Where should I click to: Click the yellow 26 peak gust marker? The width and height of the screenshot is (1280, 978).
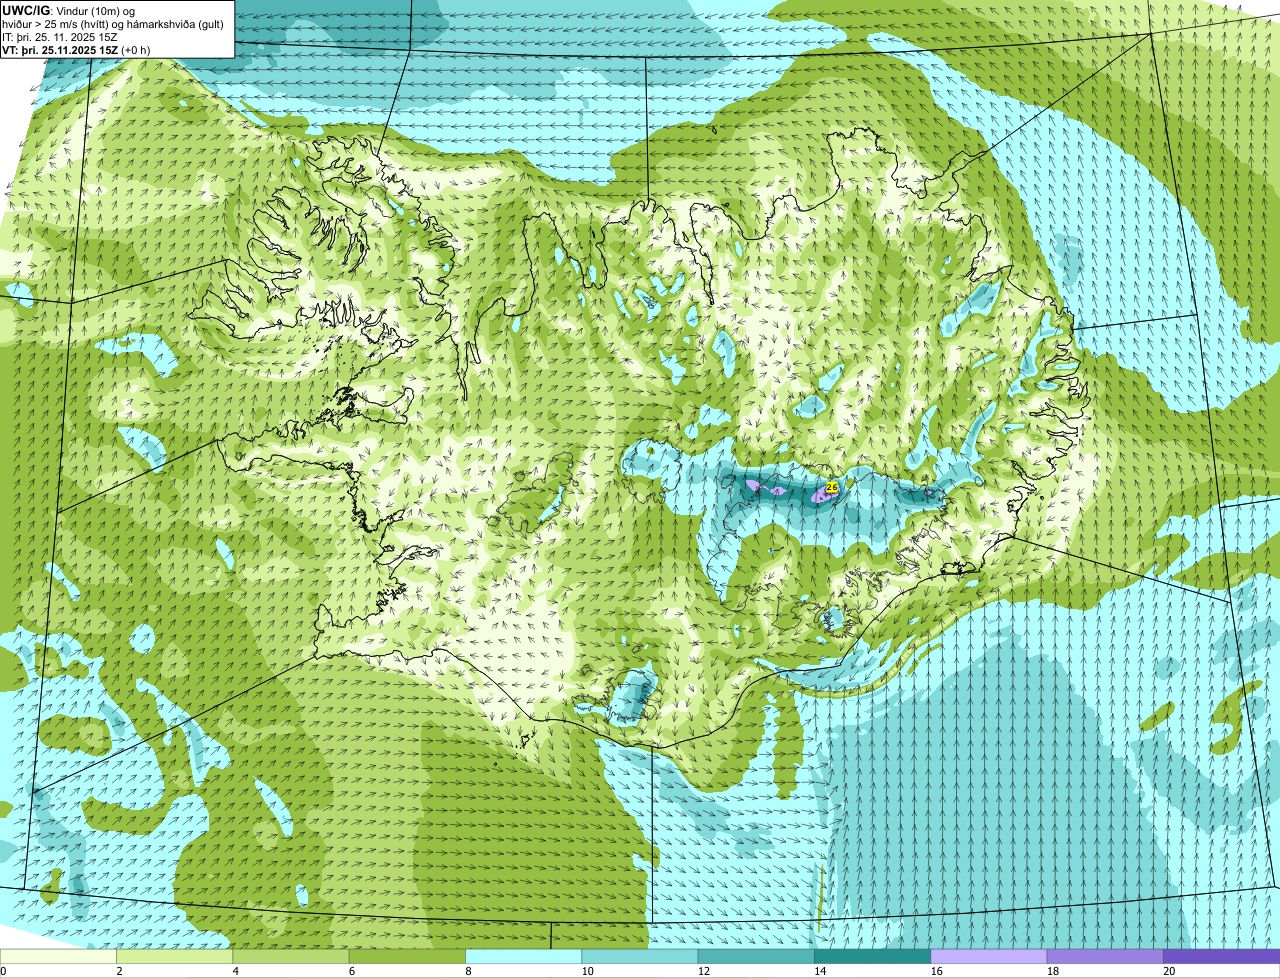coord(832,487)
